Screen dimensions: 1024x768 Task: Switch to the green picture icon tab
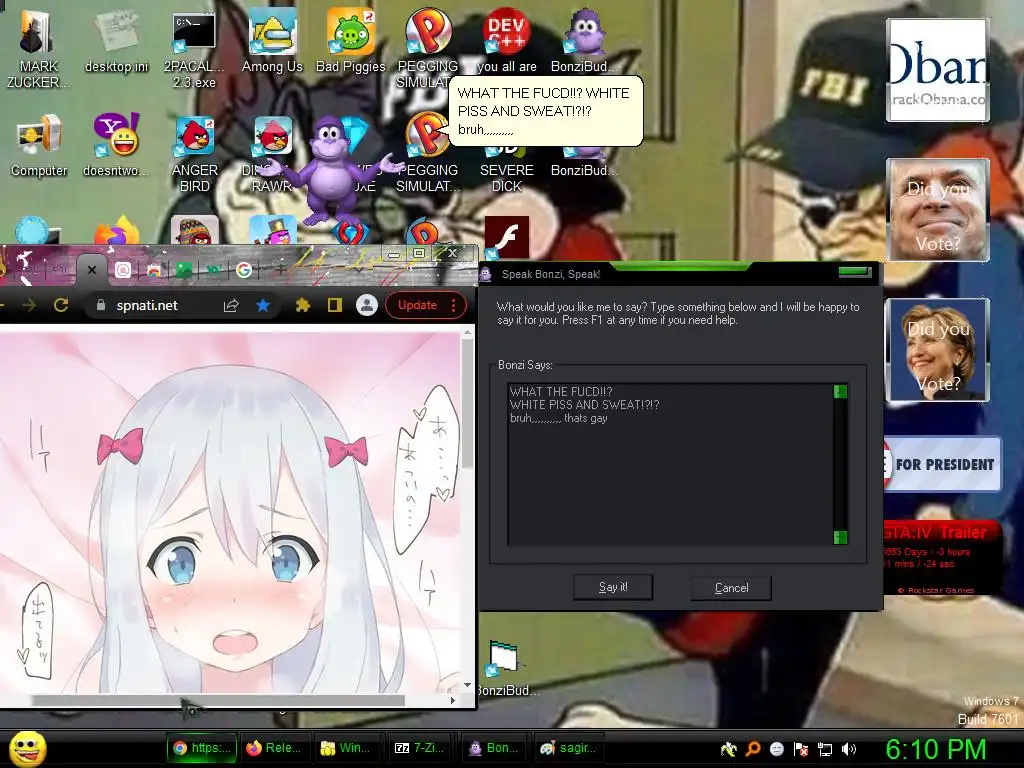pyautogui.click(x=184, y=270)
